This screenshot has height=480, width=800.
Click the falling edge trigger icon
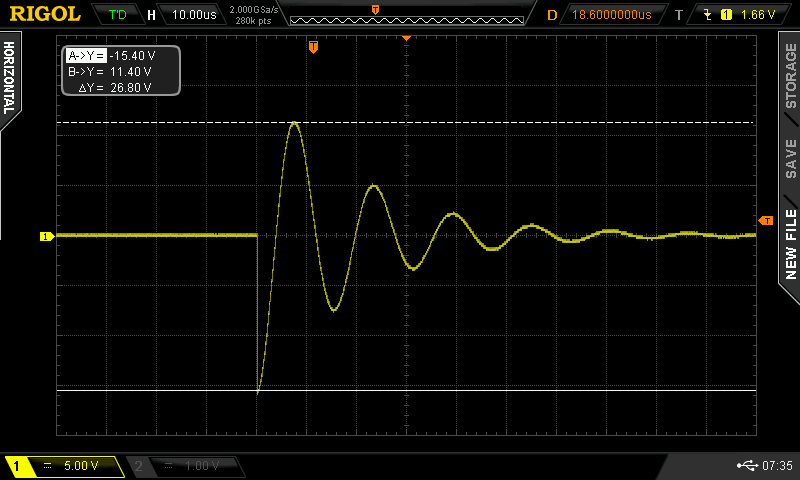click(707, 14)
